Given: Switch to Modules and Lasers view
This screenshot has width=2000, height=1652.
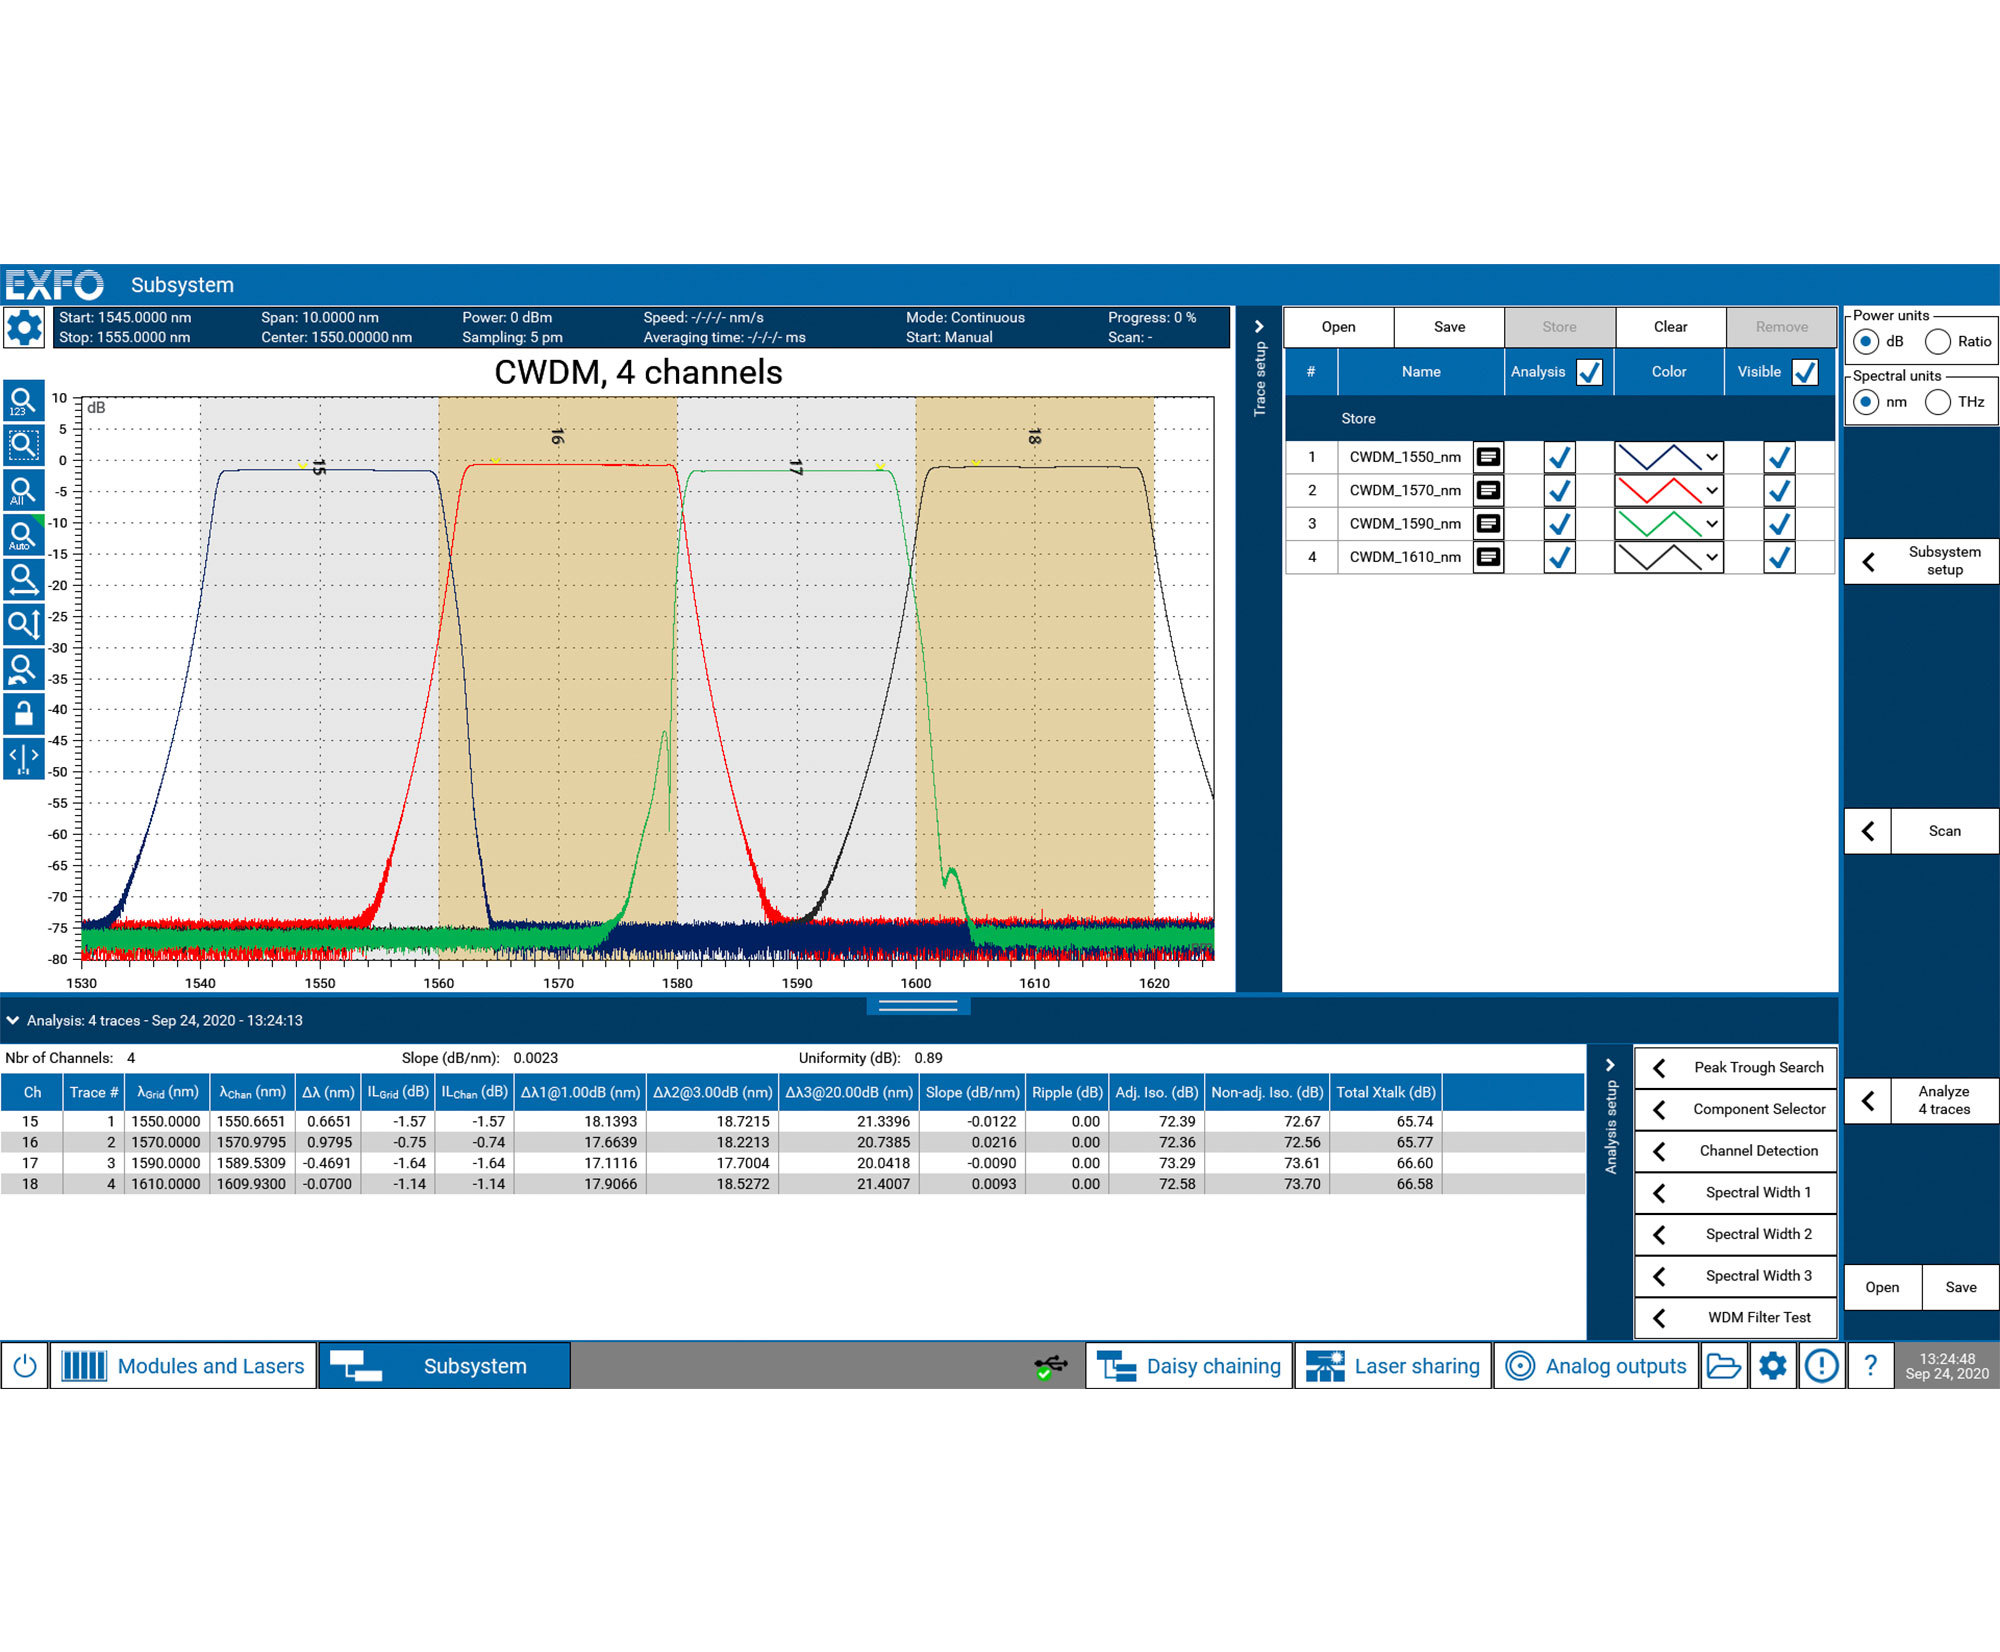Looking at the screenshot, I should (x=183, y=1365).
